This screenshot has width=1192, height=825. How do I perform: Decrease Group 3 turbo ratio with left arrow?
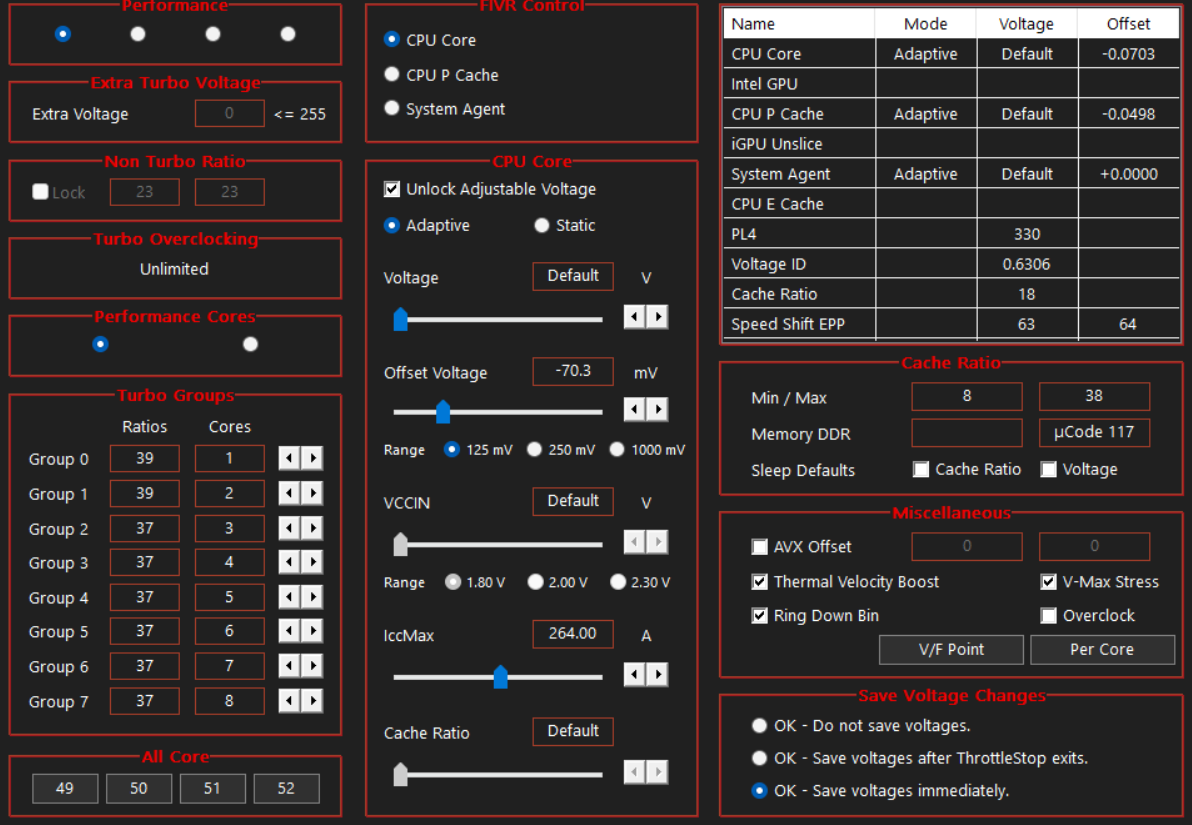[289, 563]
